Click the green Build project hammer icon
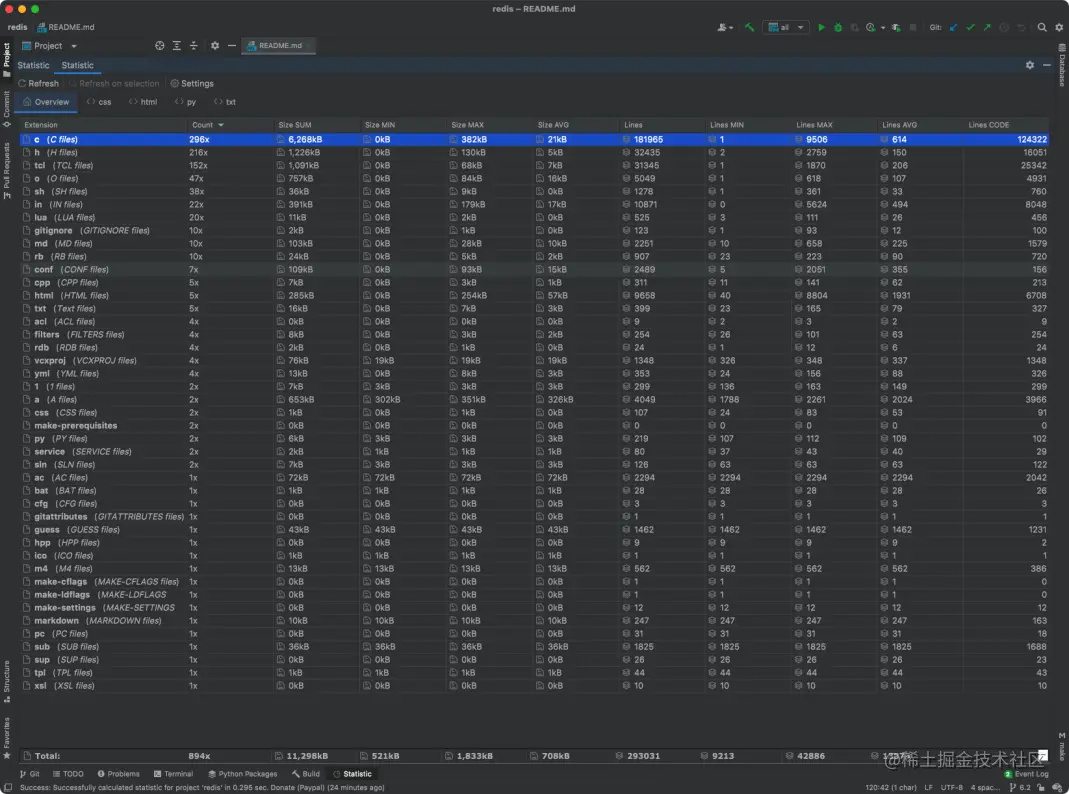 pos(749,27)
